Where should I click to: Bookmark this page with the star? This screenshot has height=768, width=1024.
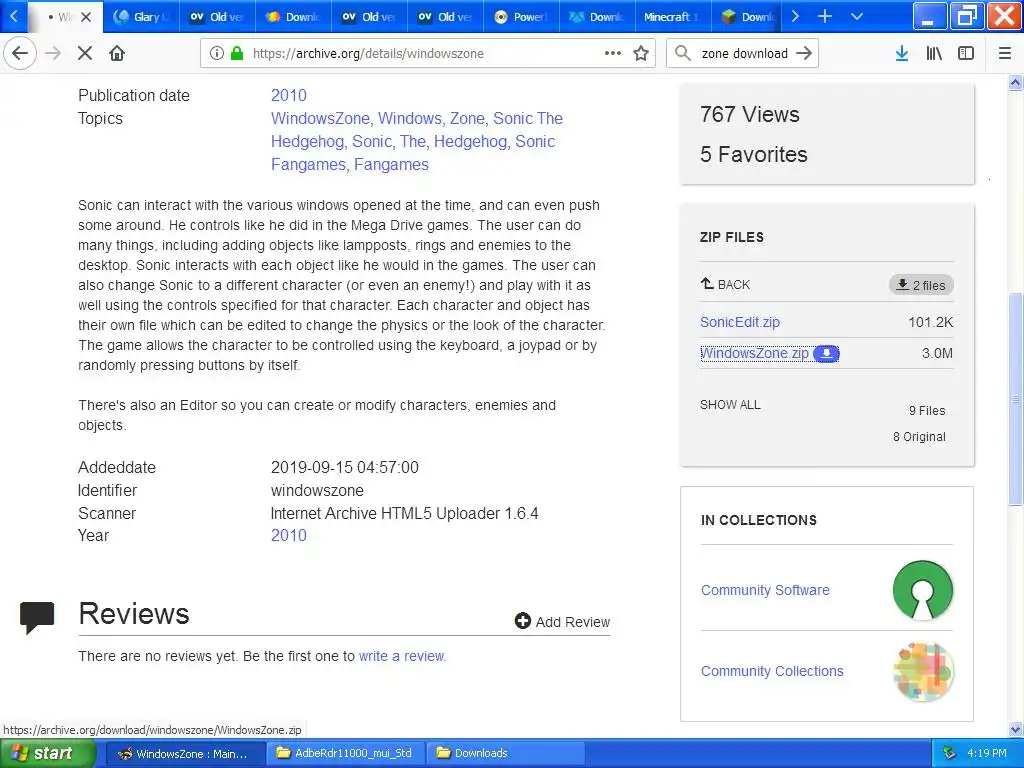click(641, 54)
